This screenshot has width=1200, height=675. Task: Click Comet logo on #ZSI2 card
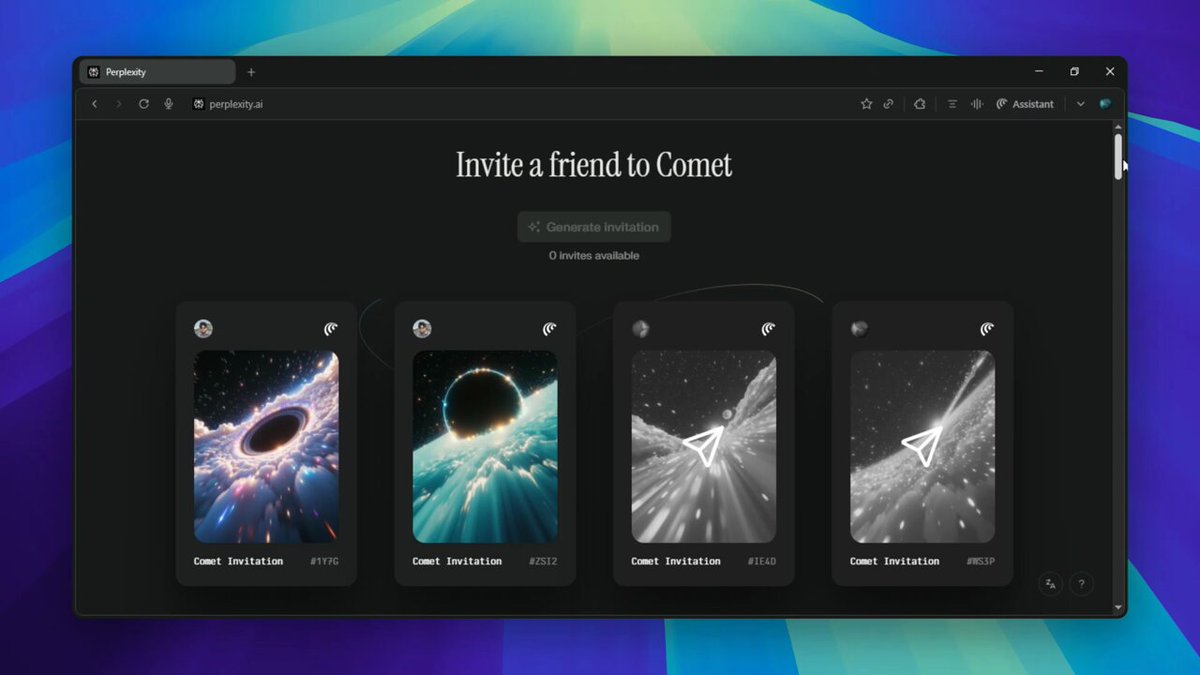click(550, 329)
